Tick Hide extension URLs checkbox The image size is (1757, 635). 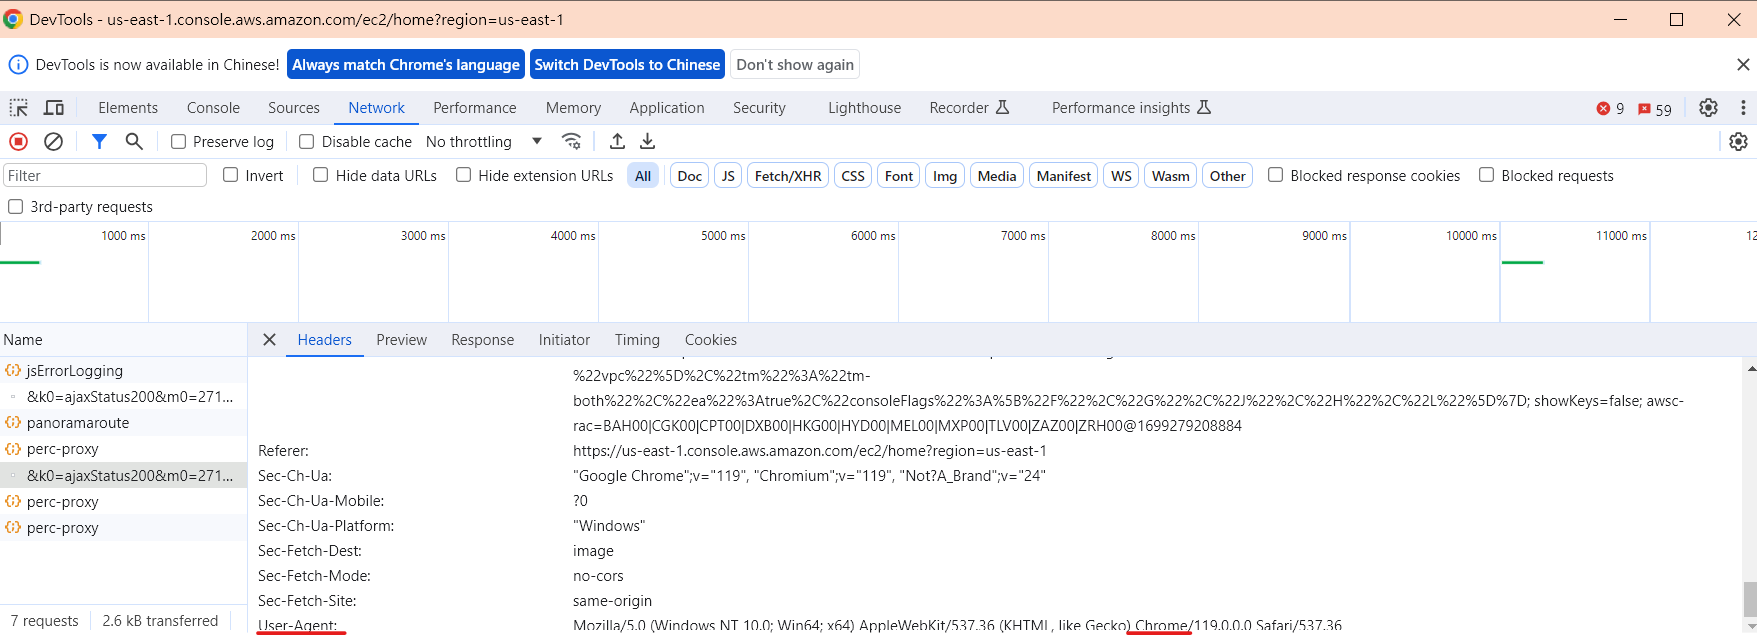click(463, 175)
